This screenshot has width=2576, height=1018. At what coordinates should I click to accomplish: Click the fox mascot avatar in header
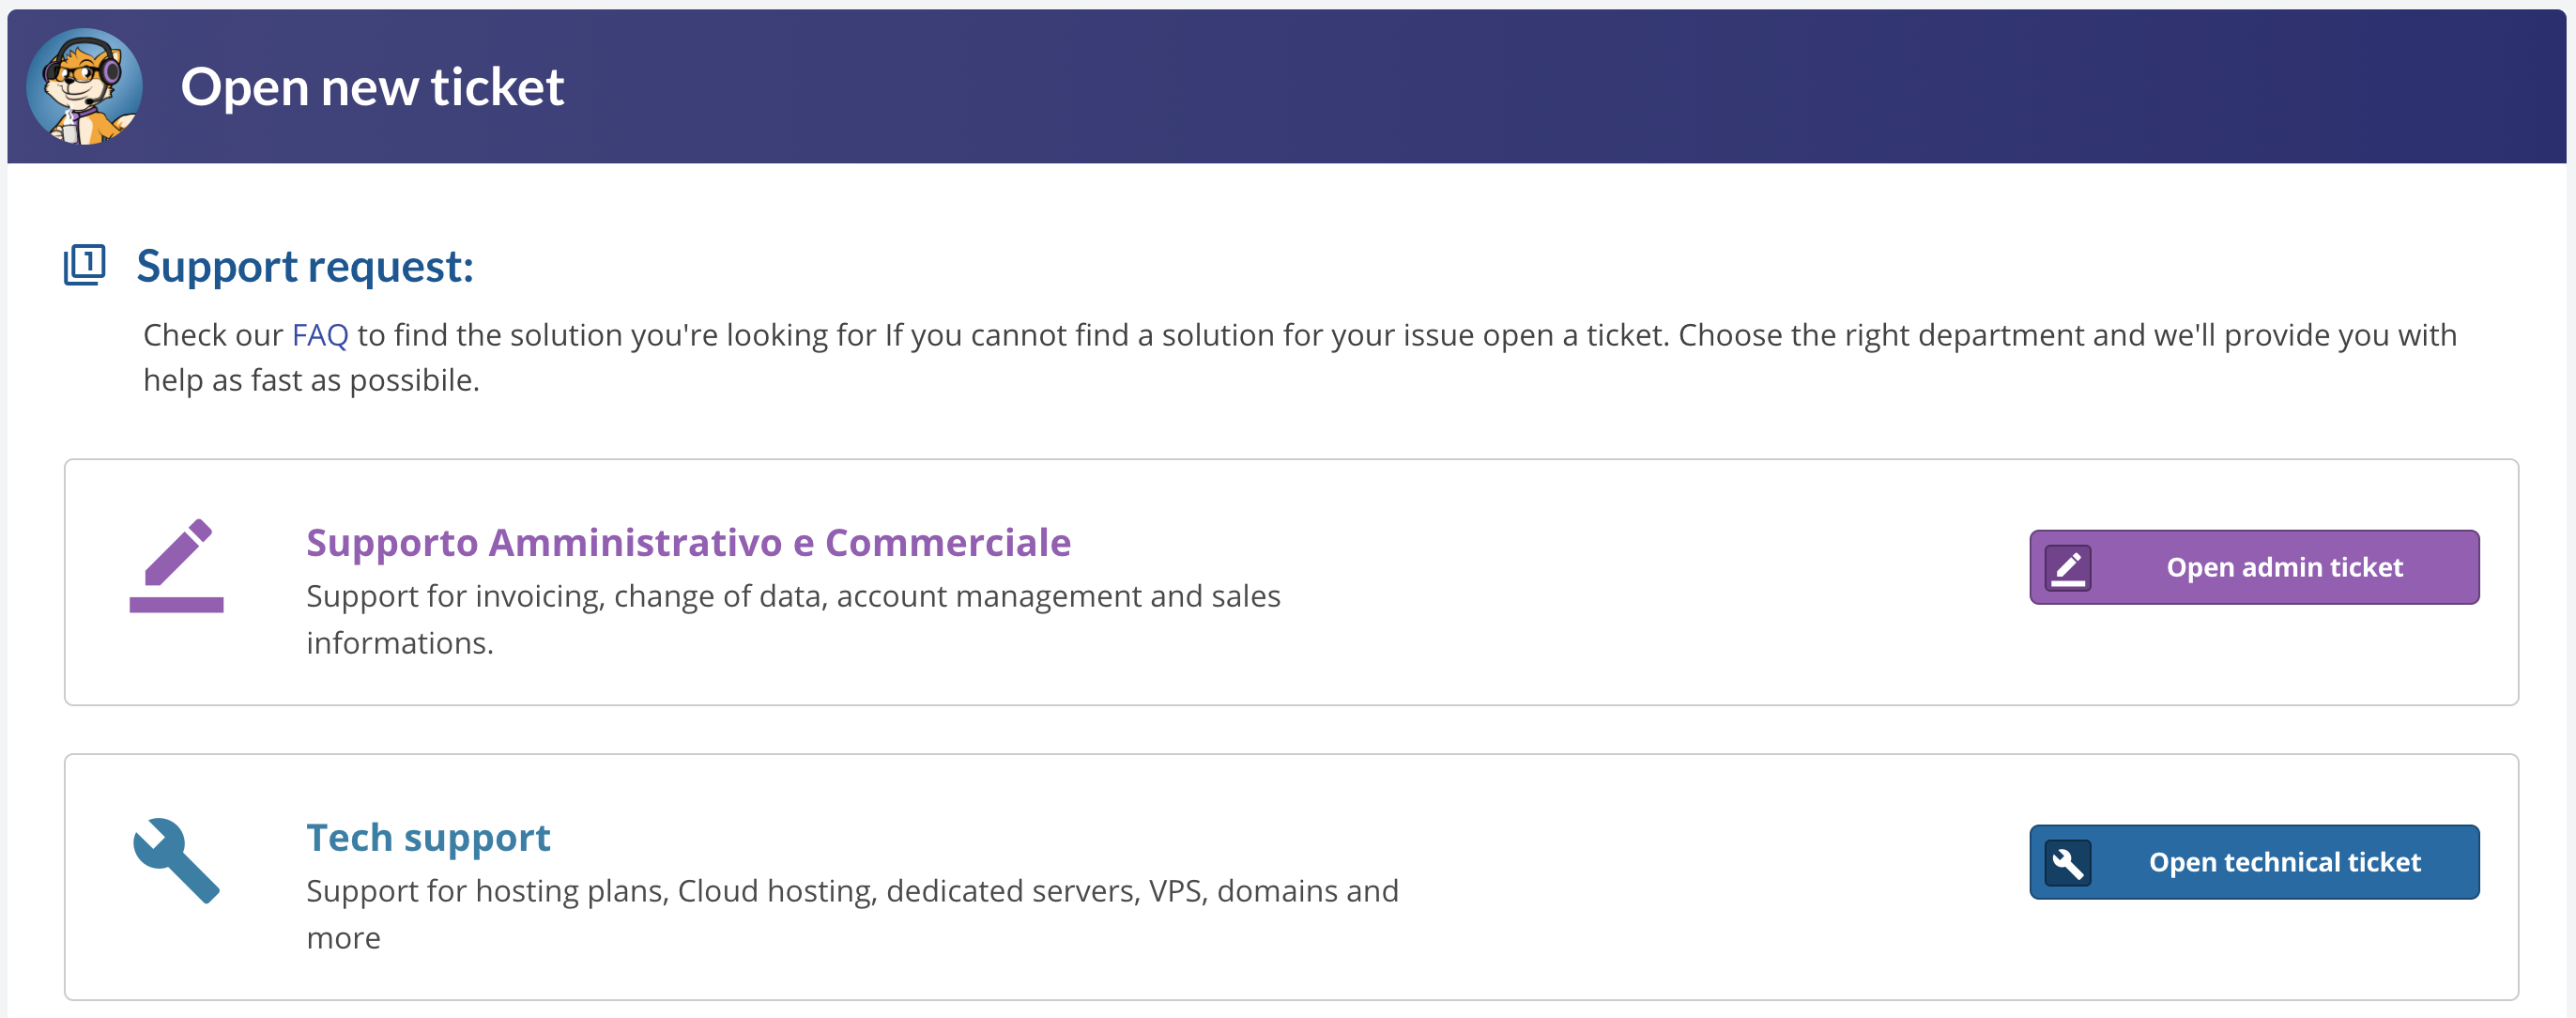click(x=84, y=86)
